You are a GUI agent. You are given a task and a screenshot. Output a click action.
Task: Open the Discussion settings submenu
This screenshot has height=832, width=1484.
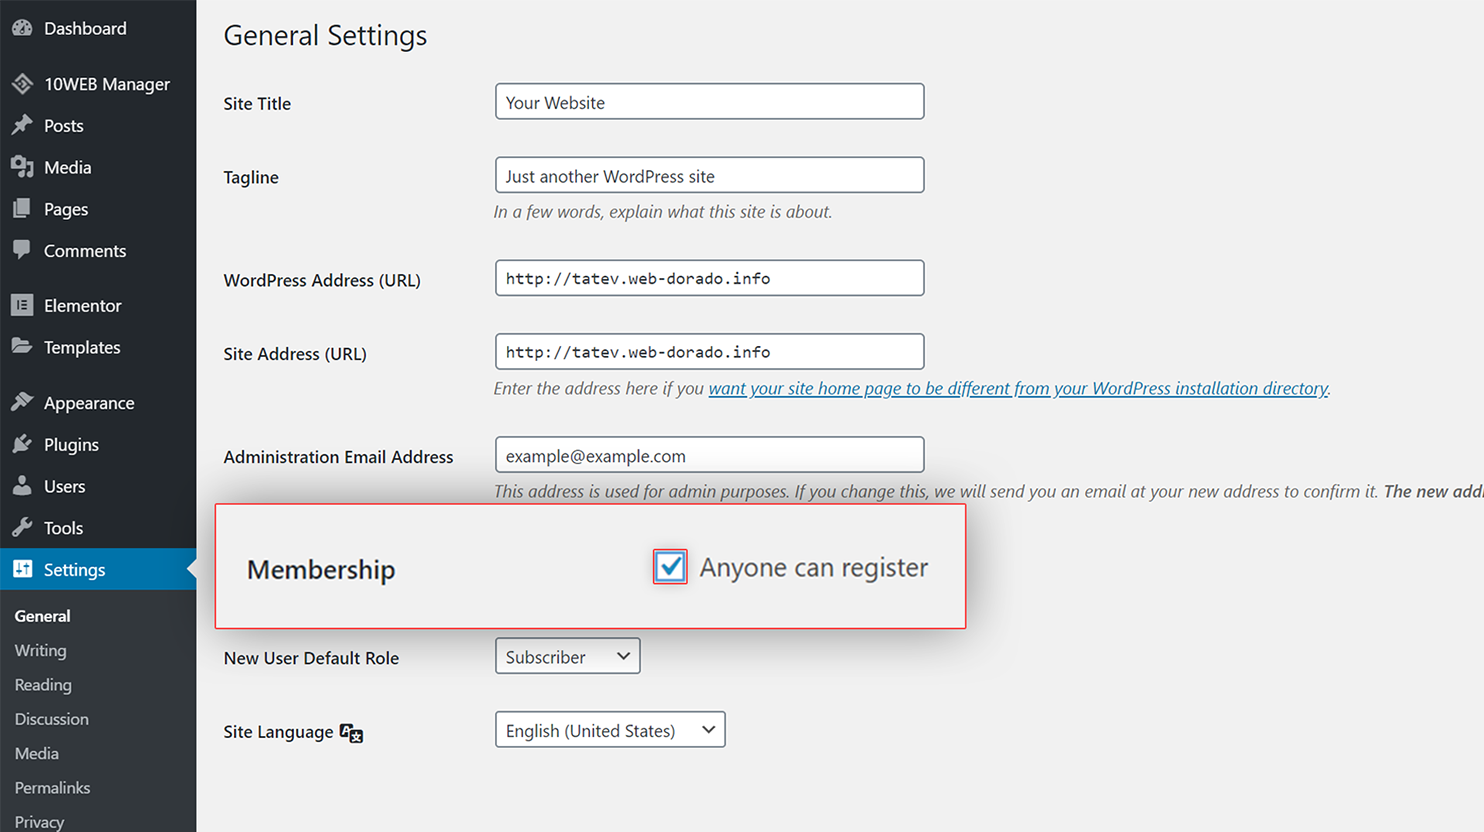pos(51,719)
